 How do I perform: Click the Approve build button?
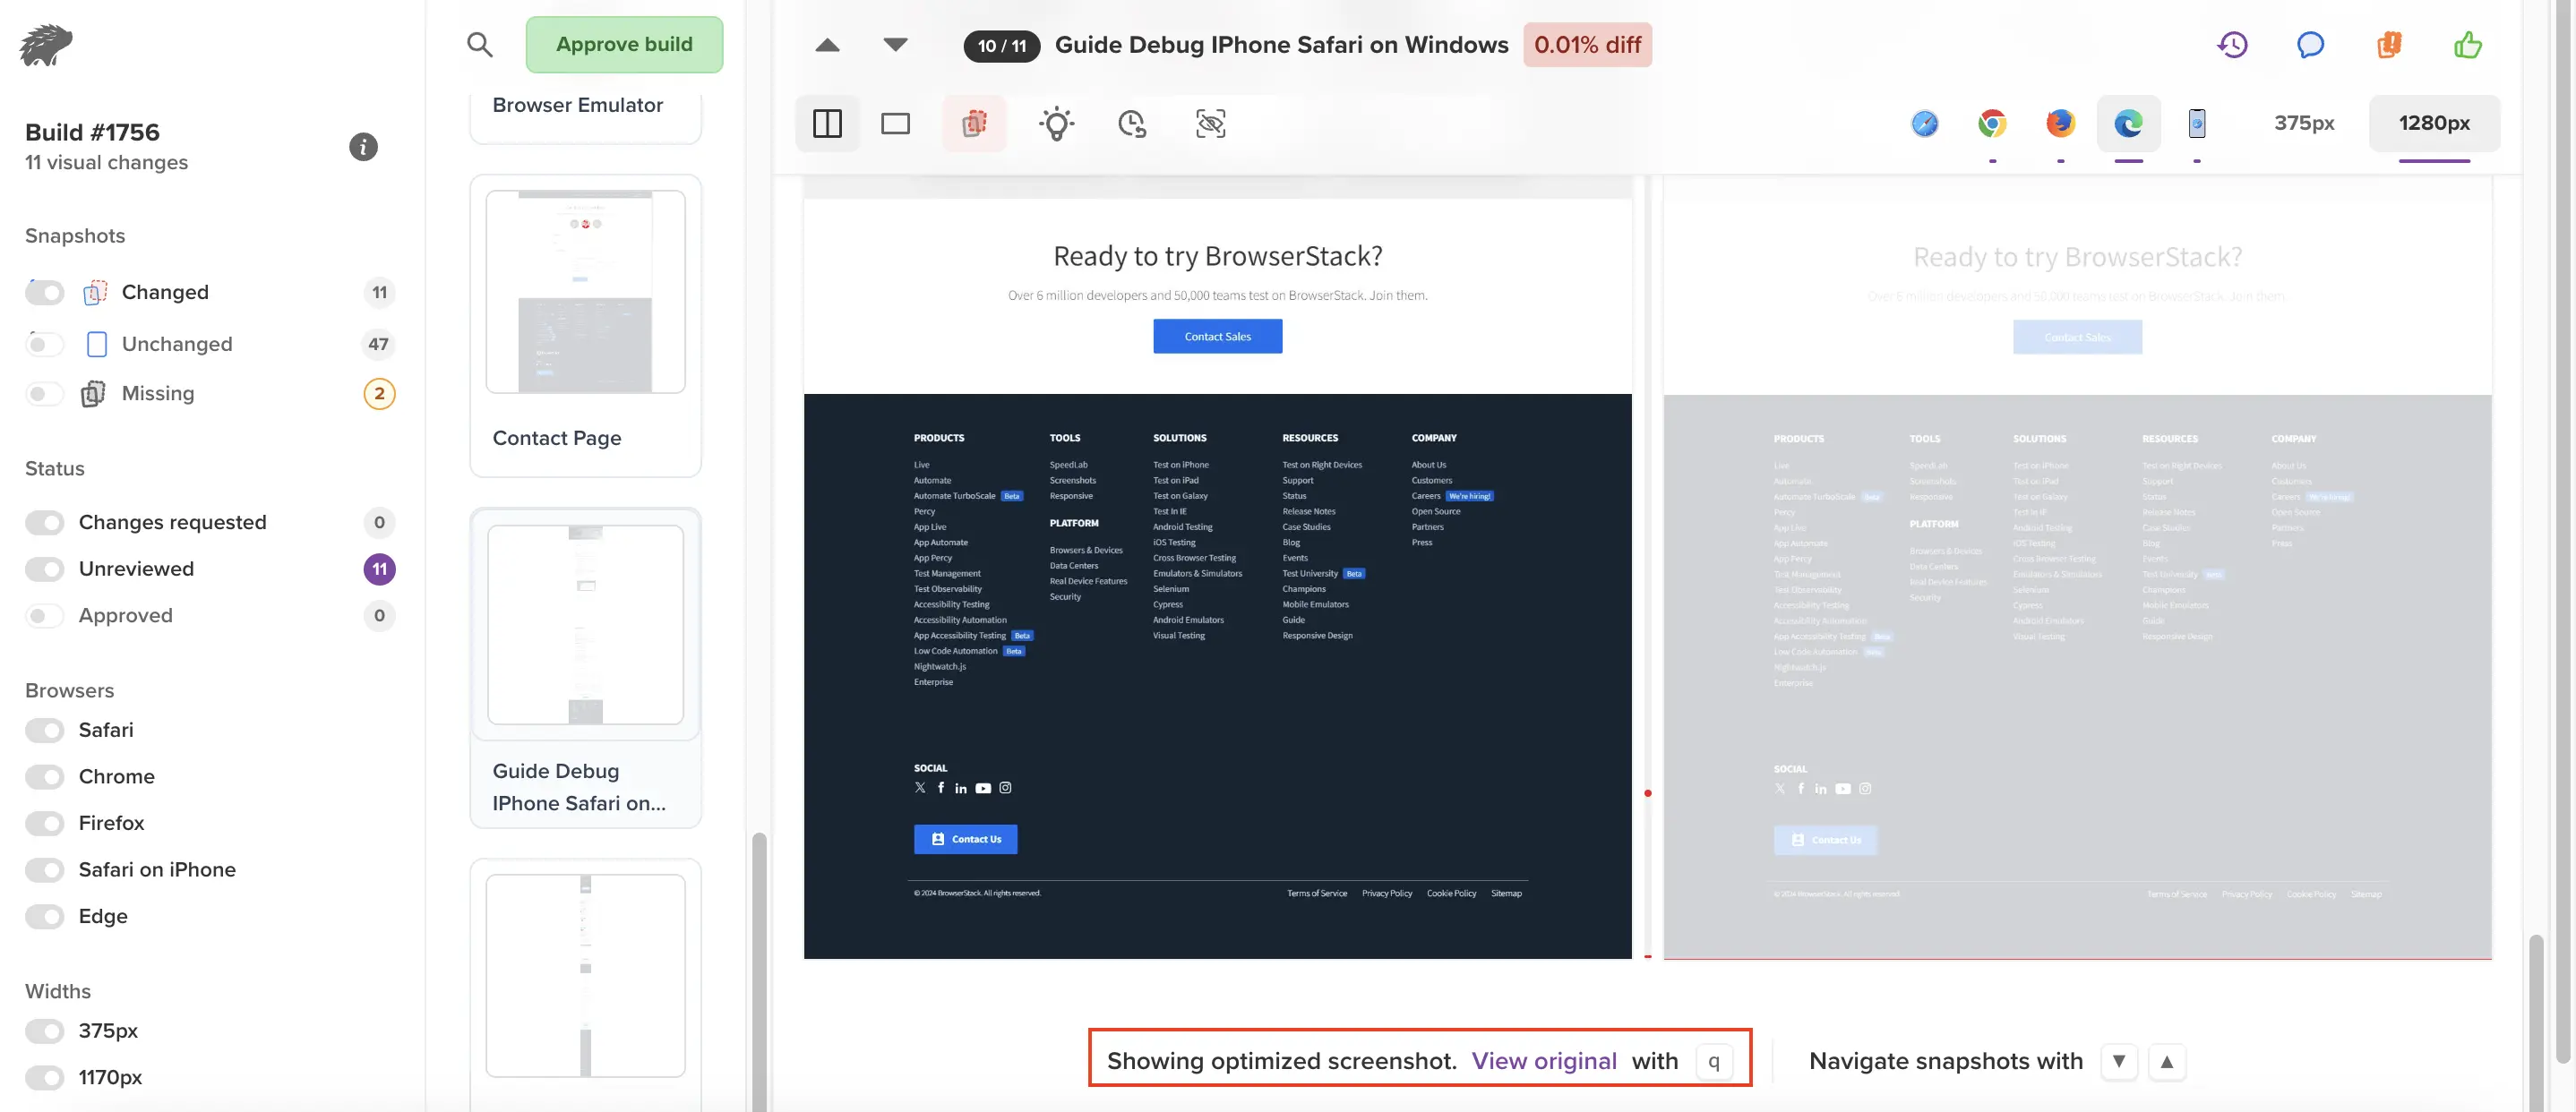[x=624, y=45]
